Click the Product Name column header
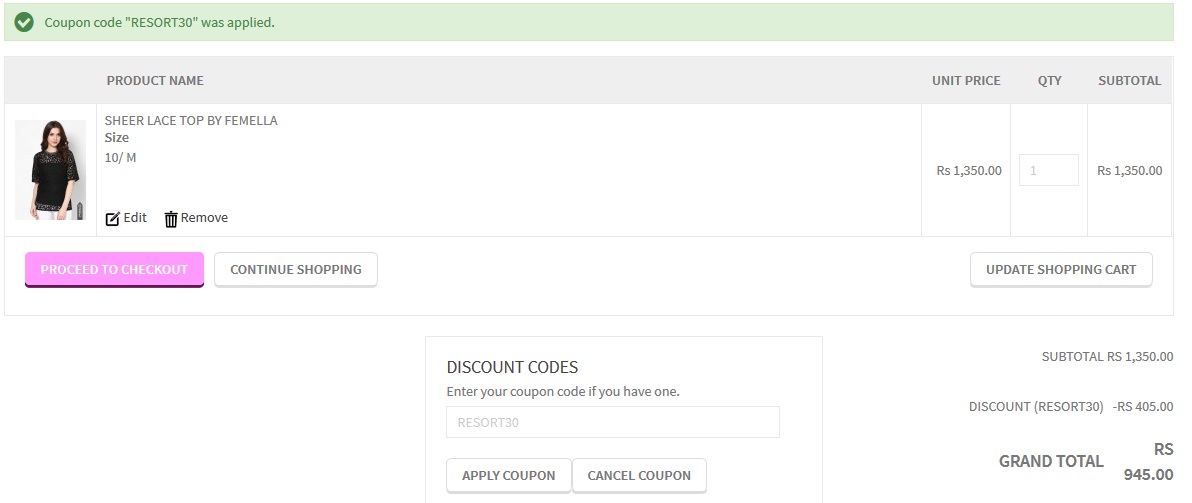This screenshot has width=1192, height=503. point(155,81)
